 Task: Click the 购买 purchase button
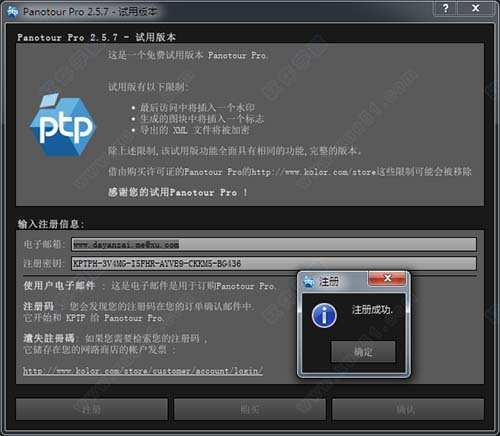250,409
